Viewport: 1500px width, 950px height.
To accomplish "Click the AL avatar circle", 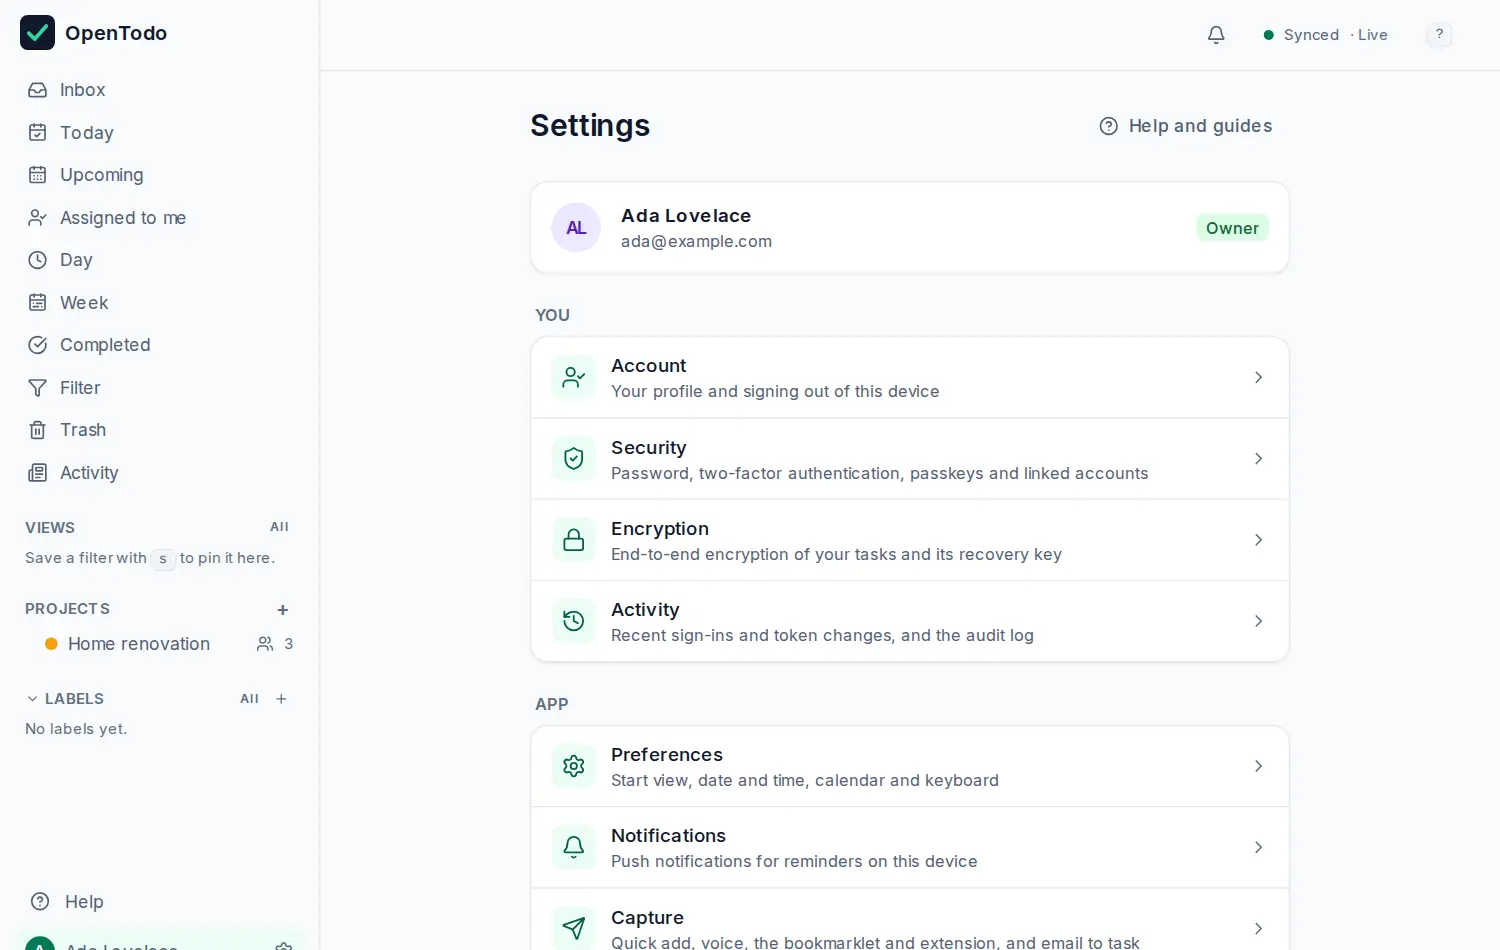I will (x=576, y=228).
